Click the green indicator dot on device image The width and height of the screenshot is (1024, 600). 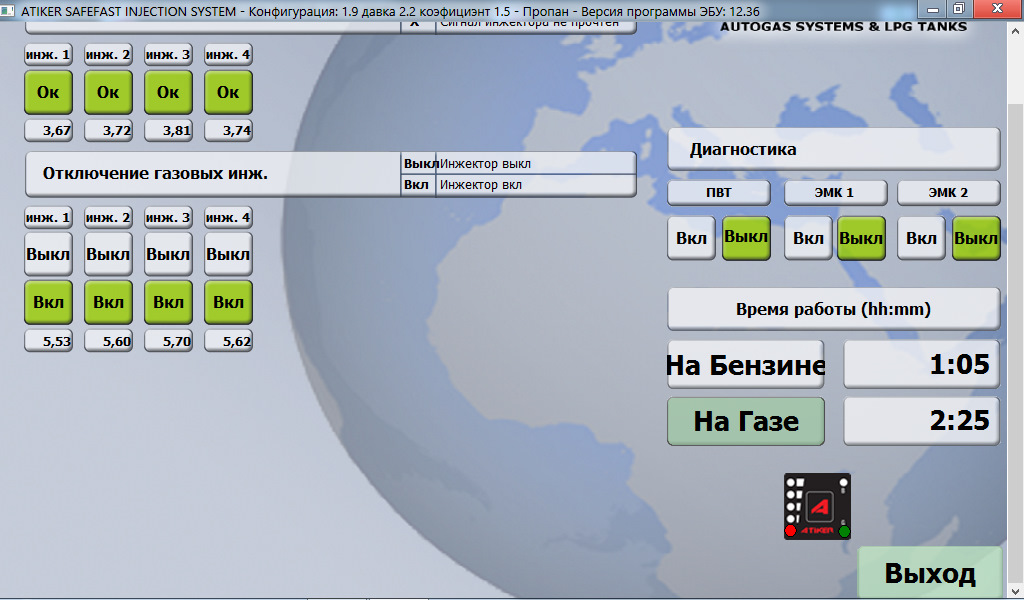pos(844,530)
